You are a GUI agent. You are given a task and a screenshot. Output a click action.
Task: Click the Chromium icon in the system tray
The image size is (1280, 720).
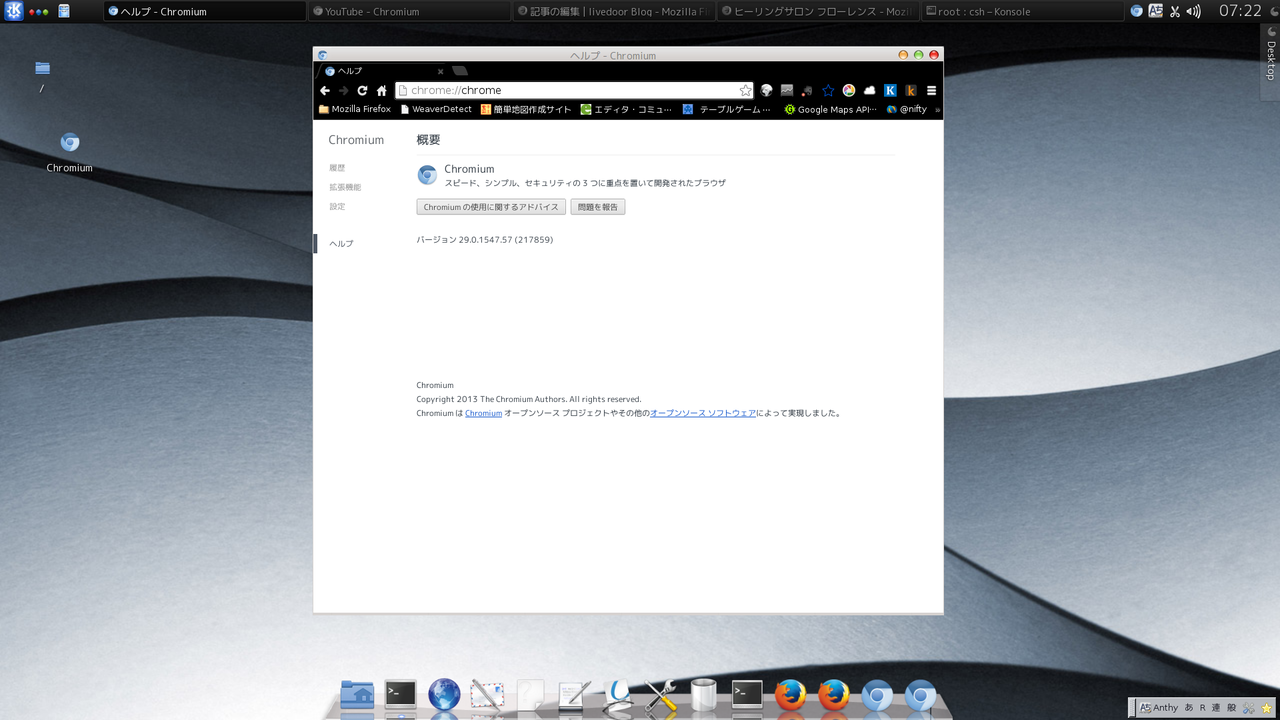(1136, 11)
